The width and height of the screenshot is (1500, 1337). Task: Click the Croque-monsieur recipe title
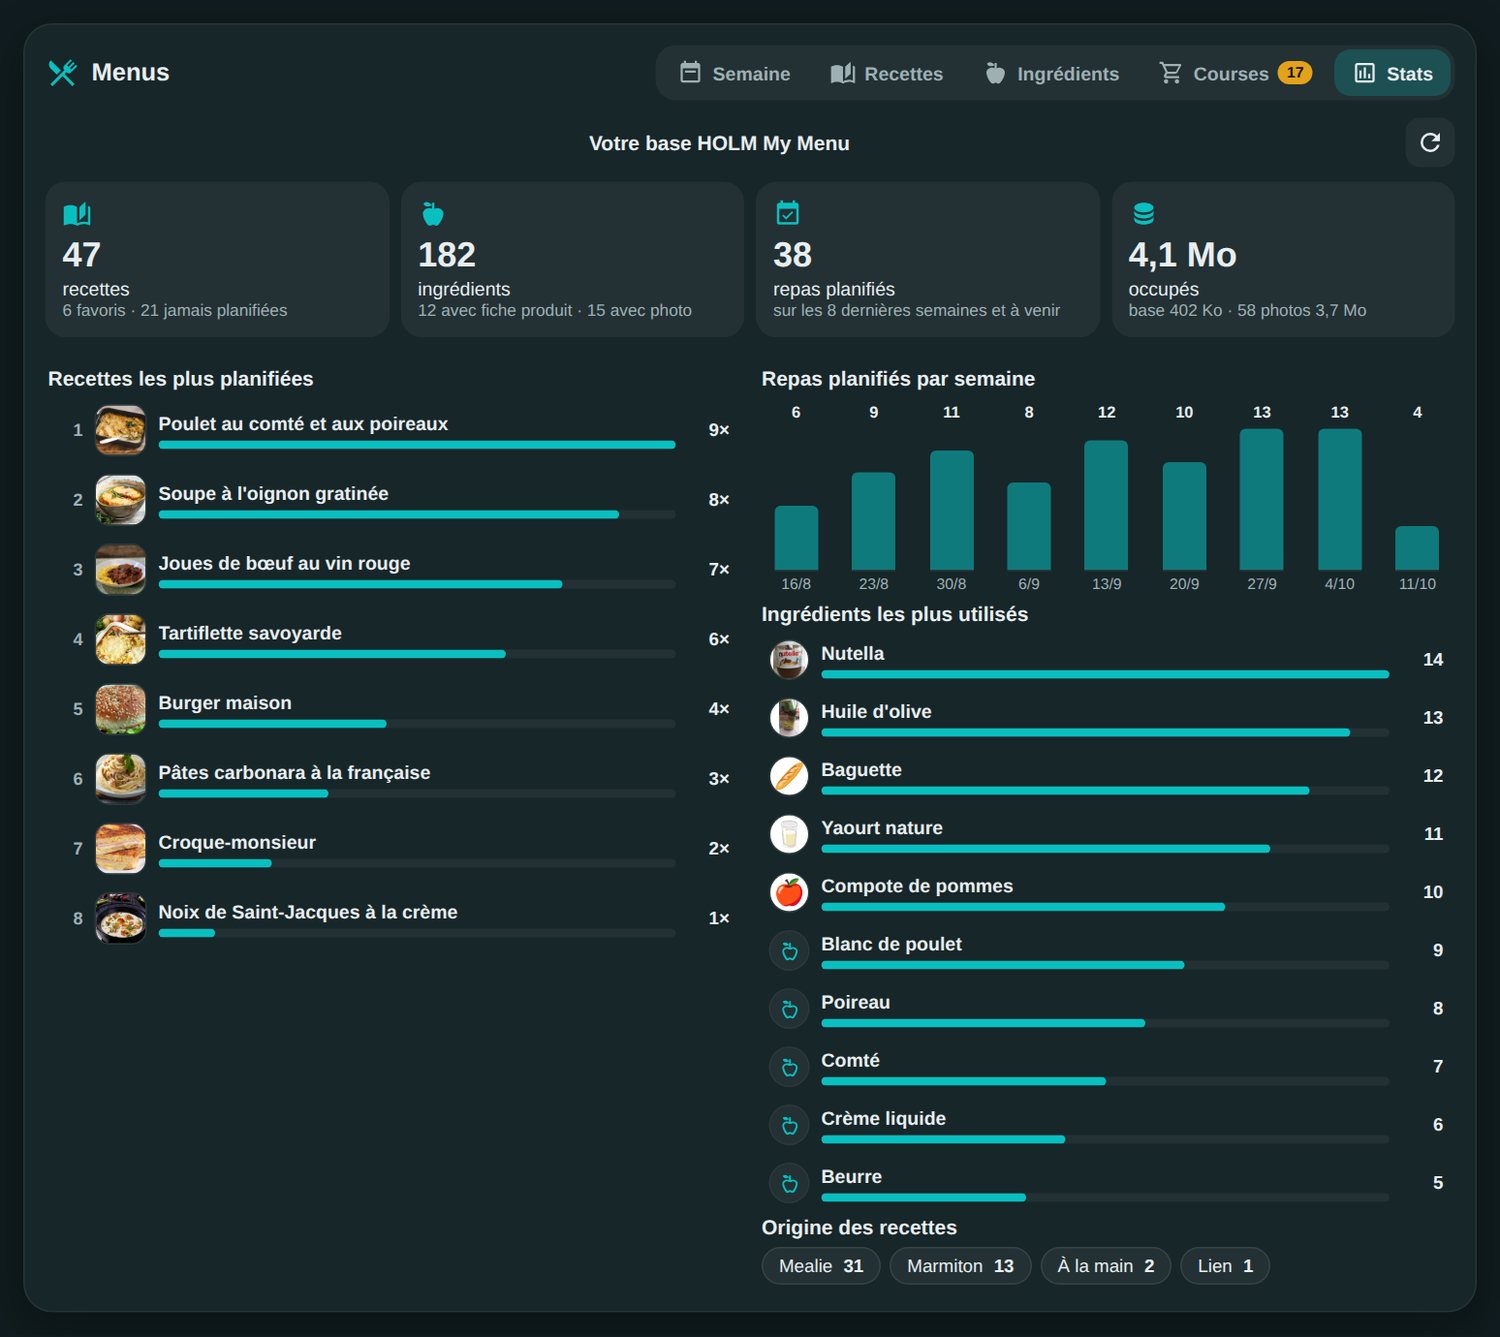click(237, 843)
